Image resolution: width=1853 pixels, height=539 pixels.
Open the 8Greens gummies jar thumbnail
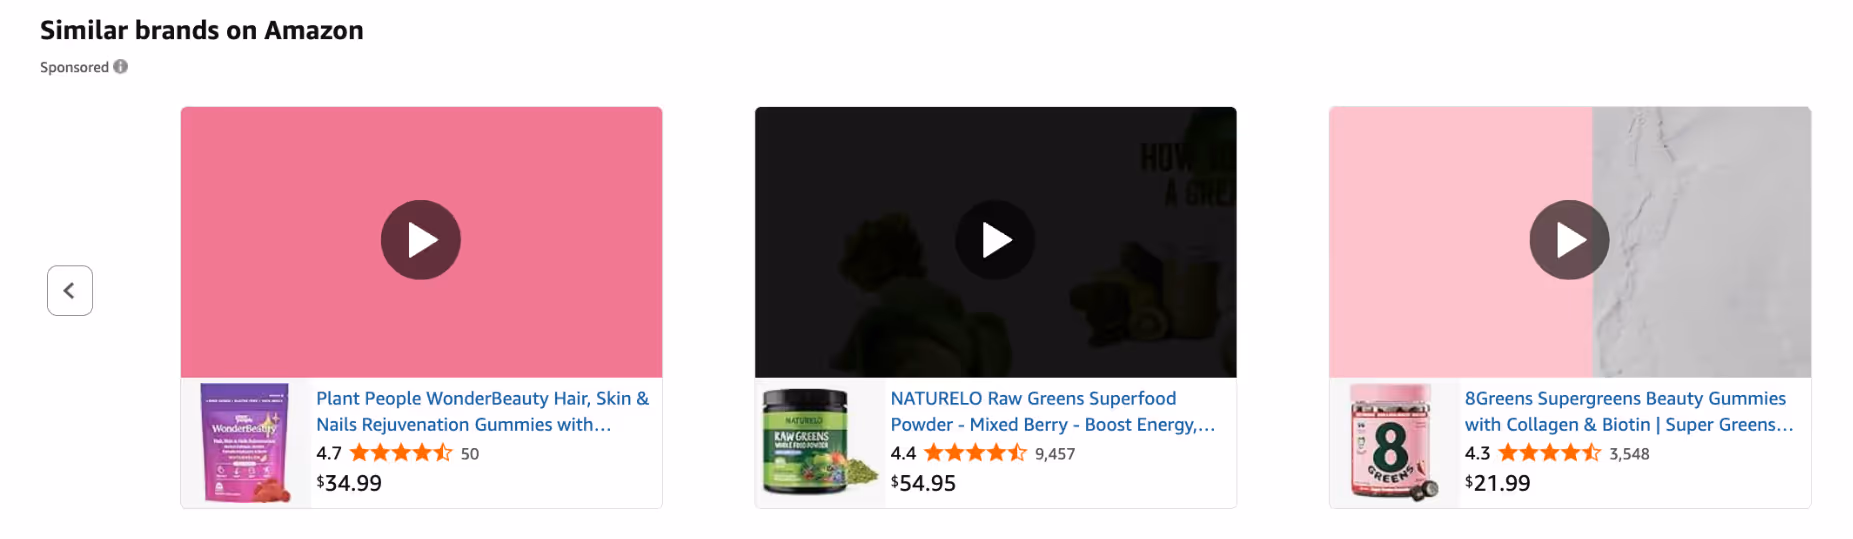point(1394,443)
